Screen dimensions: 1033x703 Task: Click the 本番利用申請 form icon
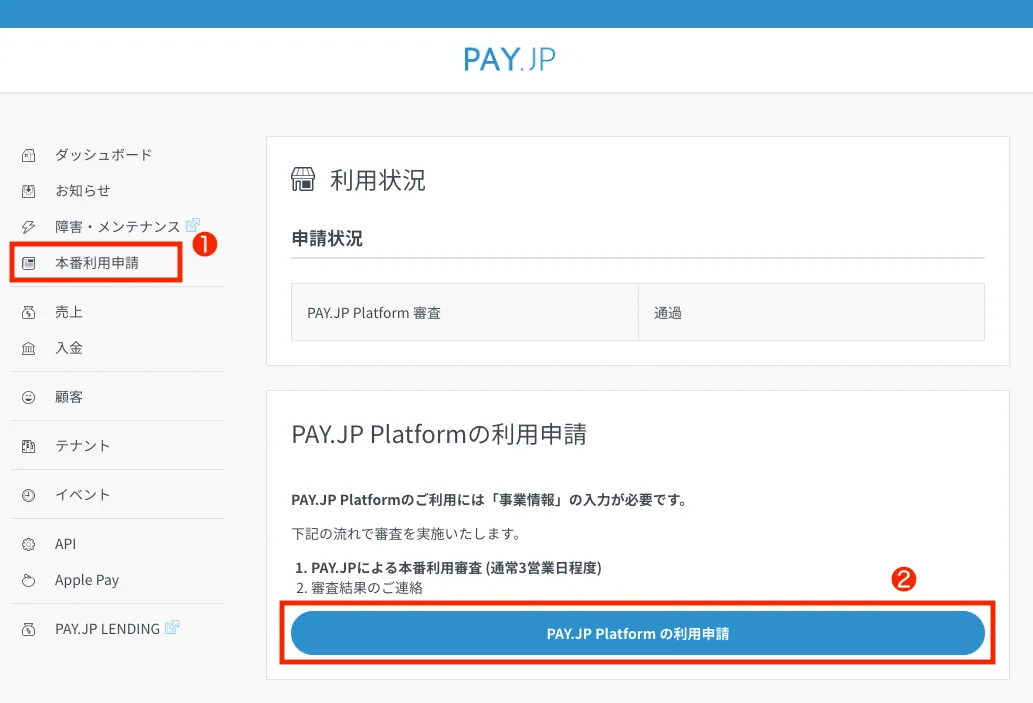[28, 263]
